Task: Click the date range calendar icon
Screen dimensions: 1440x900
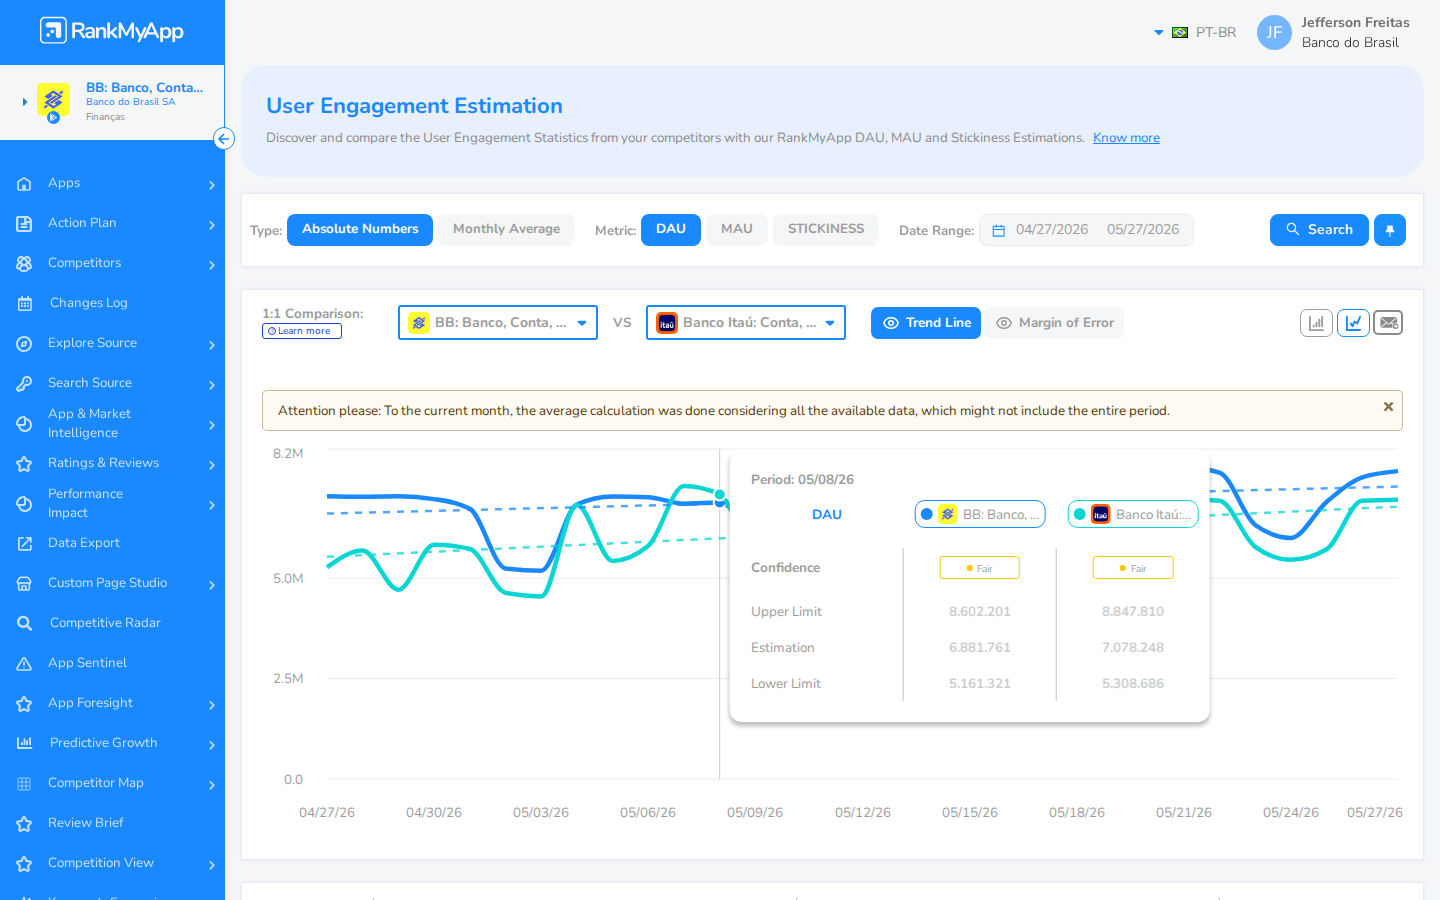Action: pyautogui.click(x=998, y=231)
